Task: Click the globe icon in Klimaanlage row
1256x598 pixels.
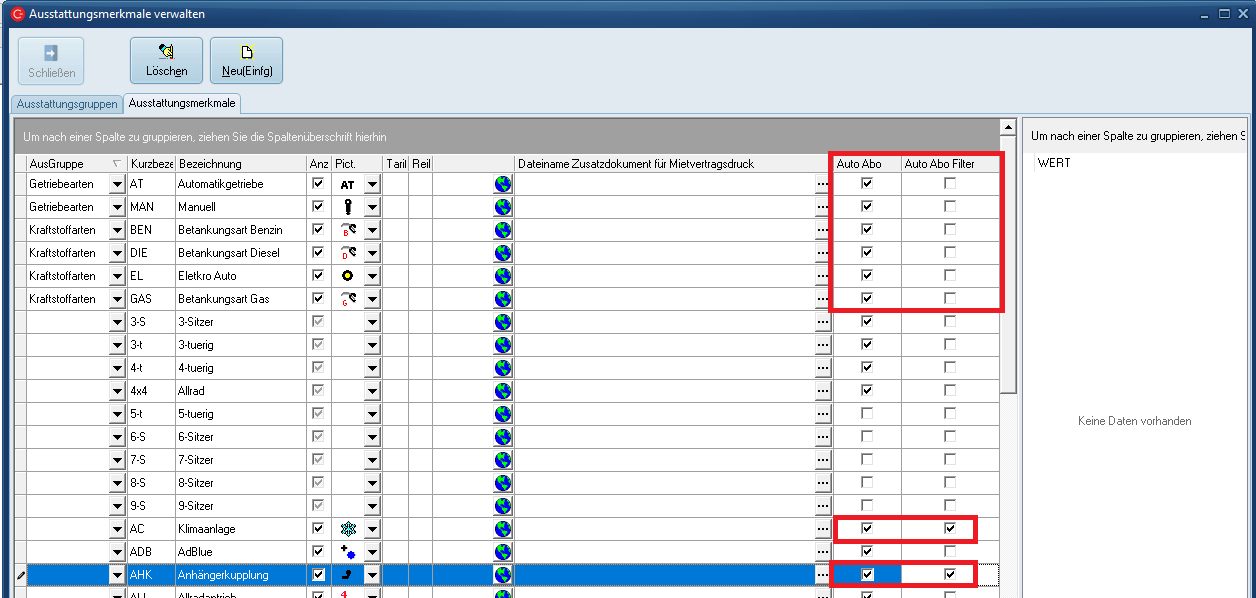Action: [502, 529]
